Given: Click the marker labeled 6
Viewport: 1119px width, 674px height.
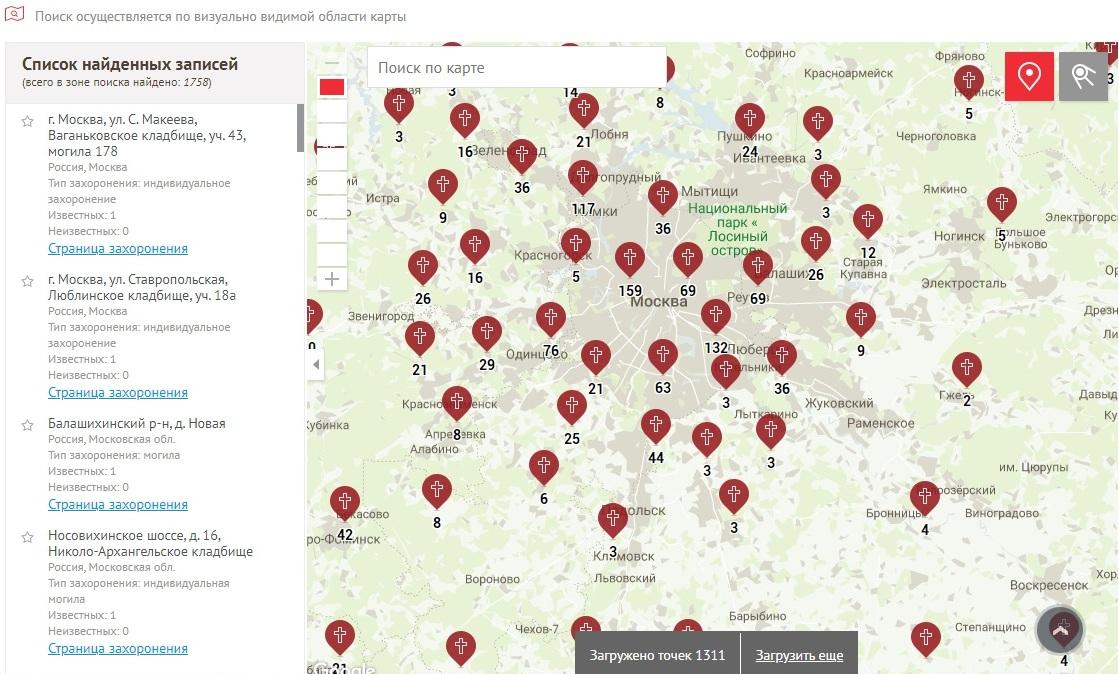Looking at the screenshot, I should (544, 468).
